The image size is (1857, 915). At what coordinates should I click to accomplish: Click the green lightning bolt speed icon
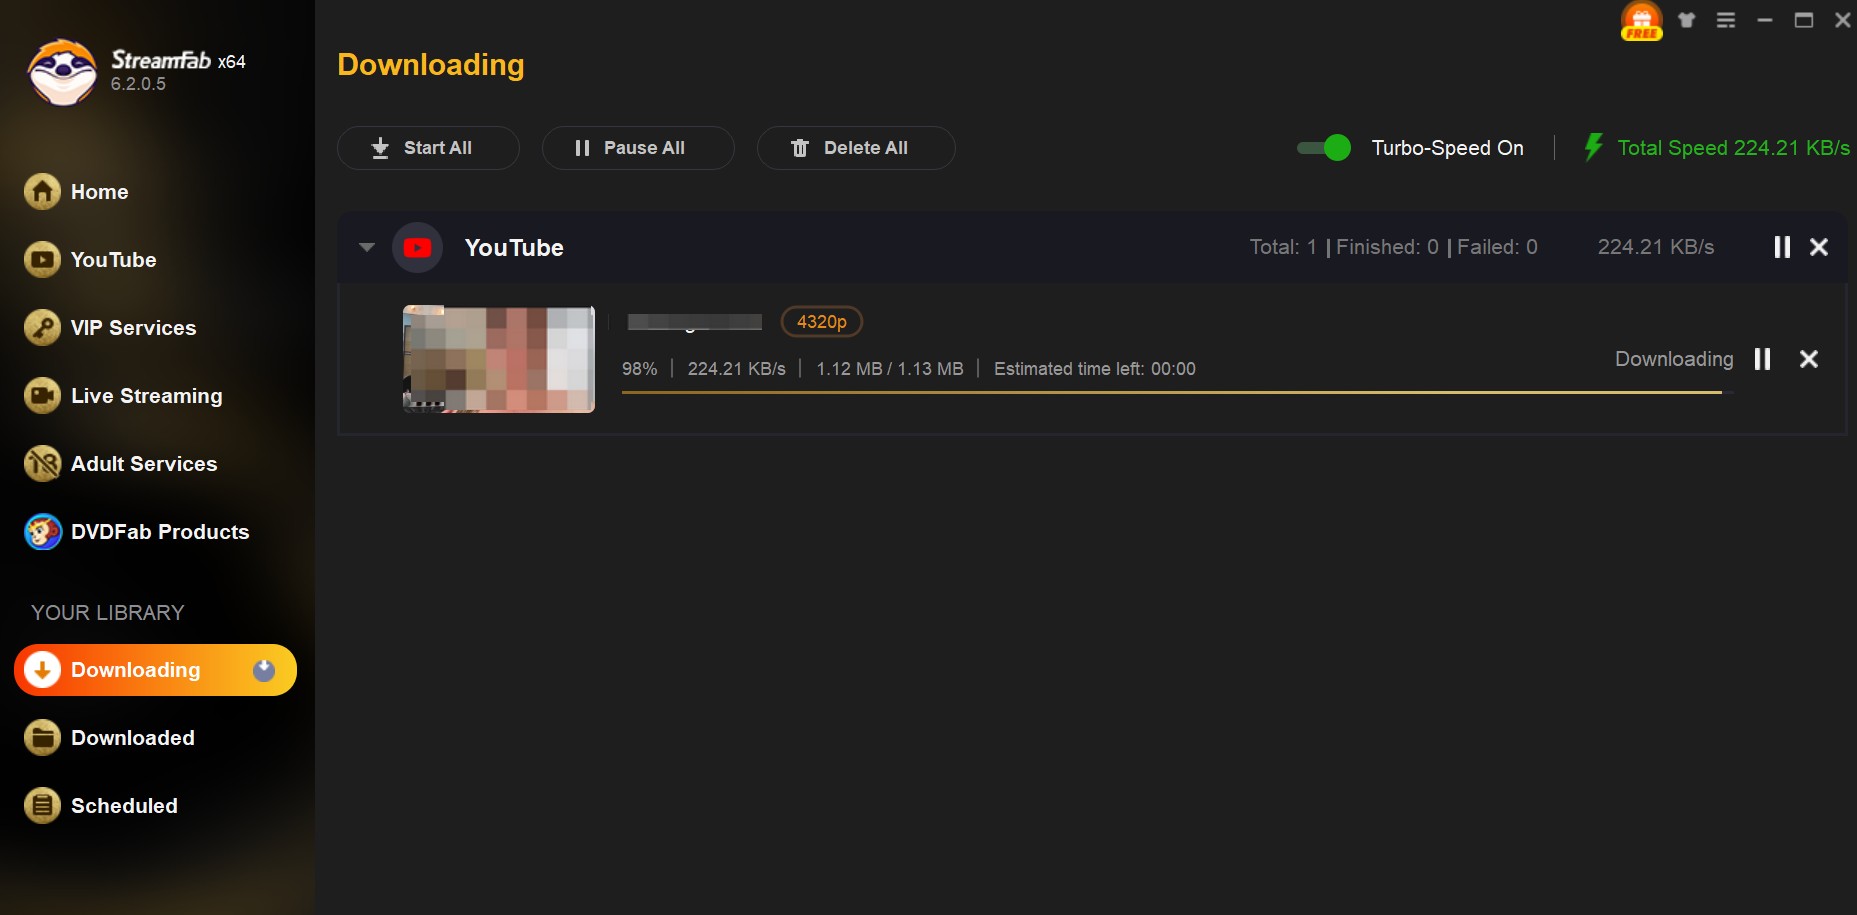click(x=1593, y=147)
